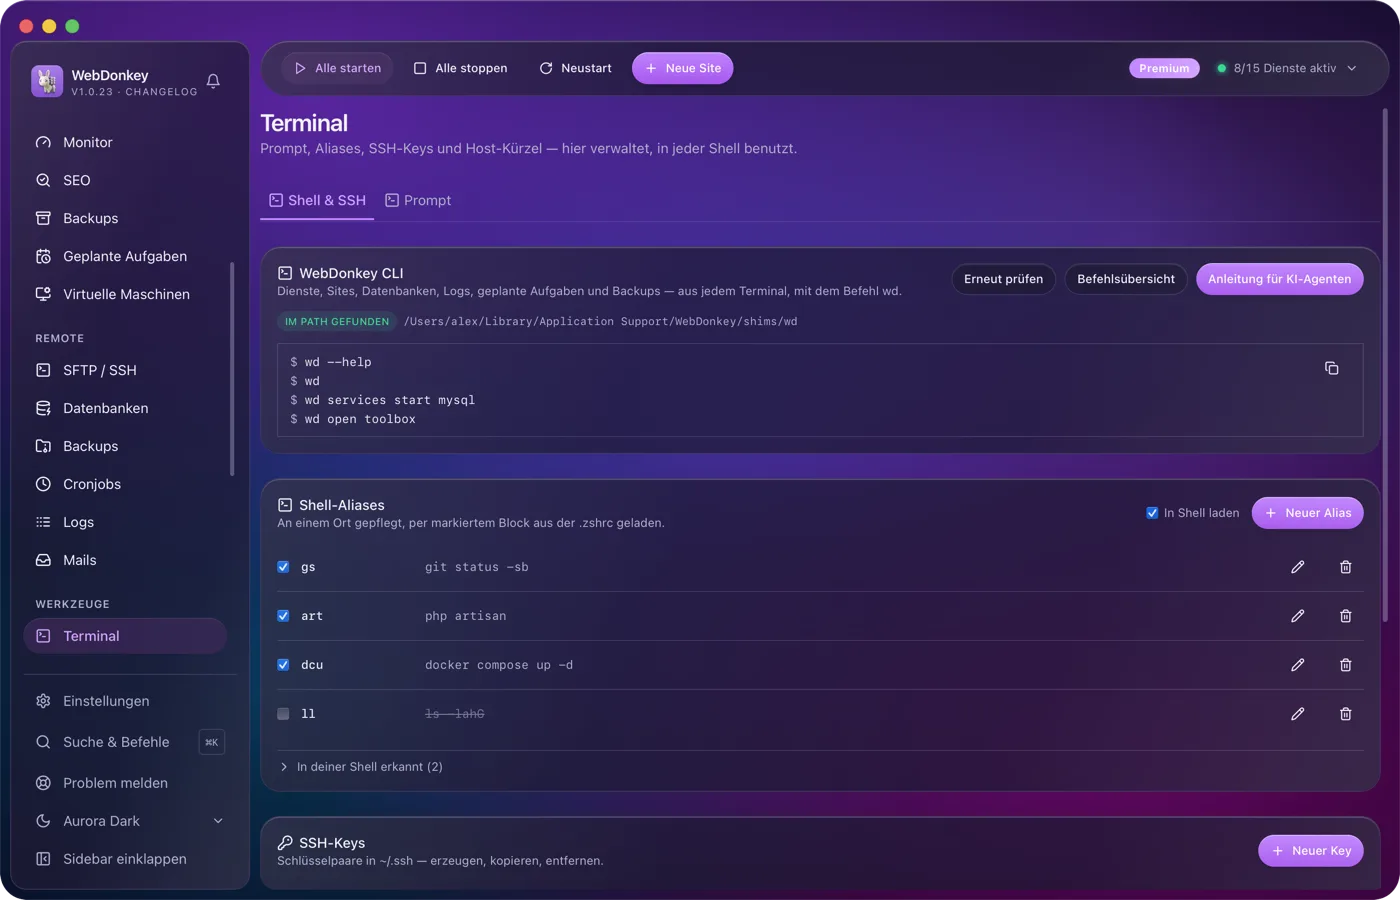Add a Neuer Key for SSH

pos(1311,851)
